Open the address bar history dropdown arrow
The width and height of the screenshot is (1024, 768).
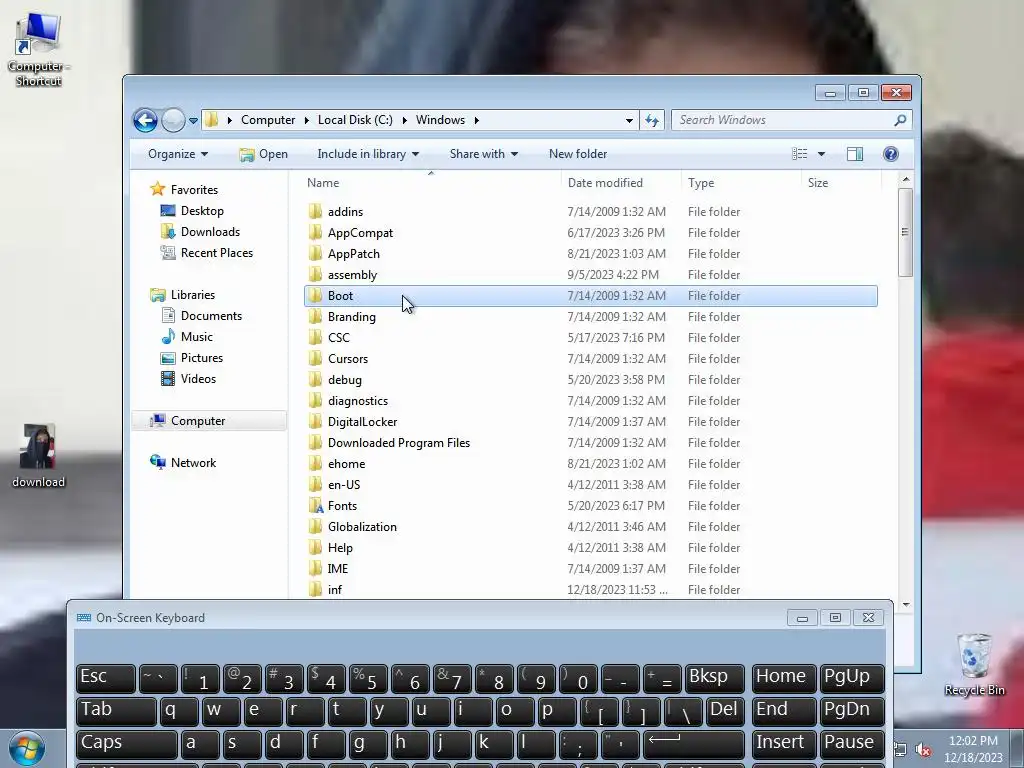coord(629,120)
